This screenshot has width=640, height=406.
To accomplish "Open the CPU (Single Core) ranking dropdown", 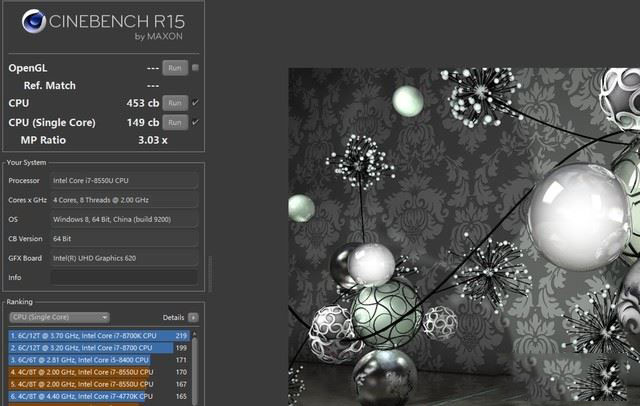I will click(x=59, y=317).
